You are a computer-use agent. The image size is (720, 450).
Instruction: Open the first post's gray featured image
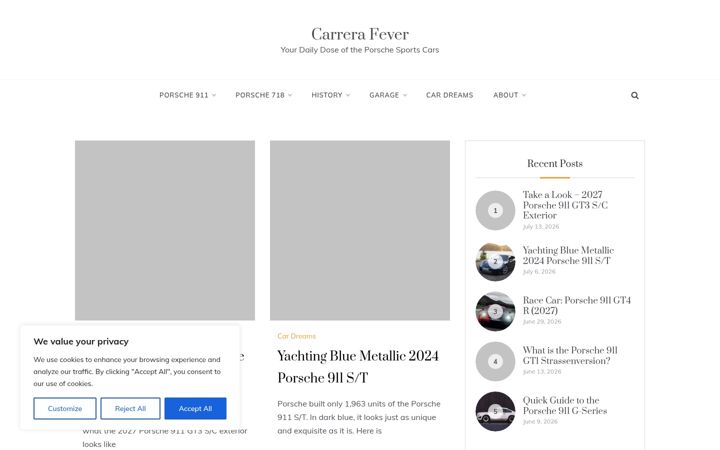pos(165,231)
